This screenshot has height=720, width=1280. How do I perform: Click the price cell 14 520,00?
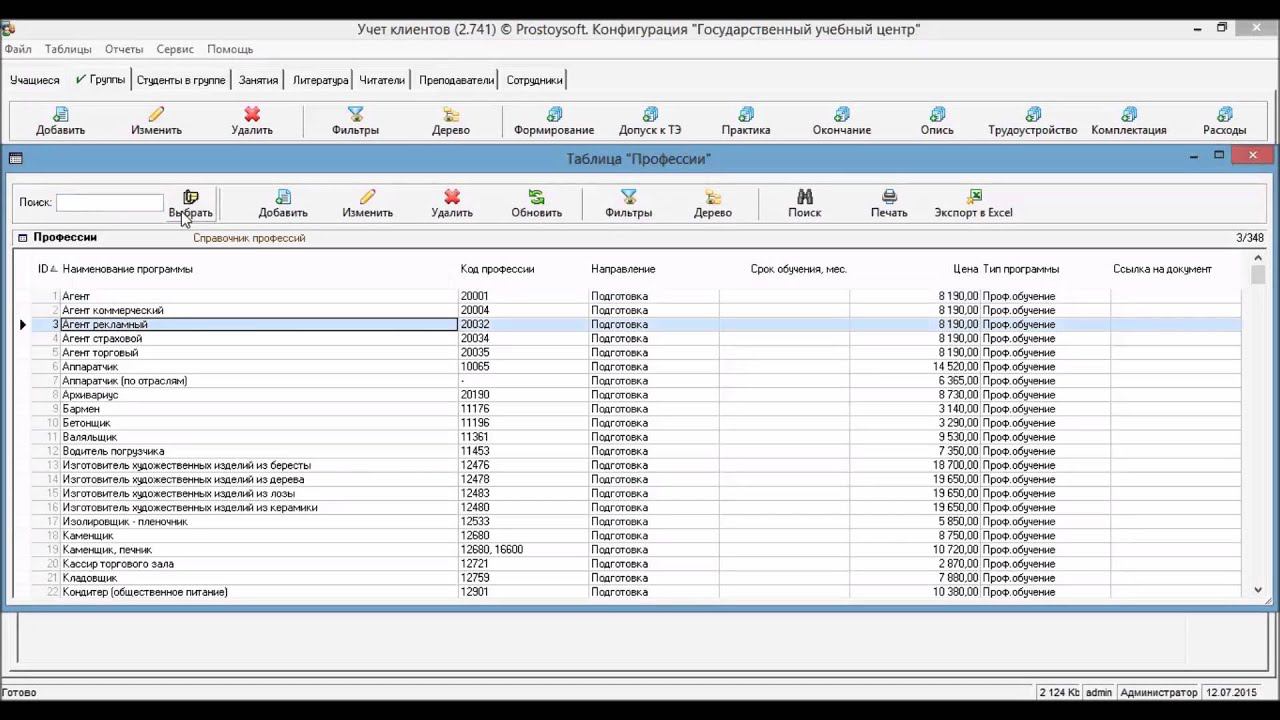click(x=914, y=367)
